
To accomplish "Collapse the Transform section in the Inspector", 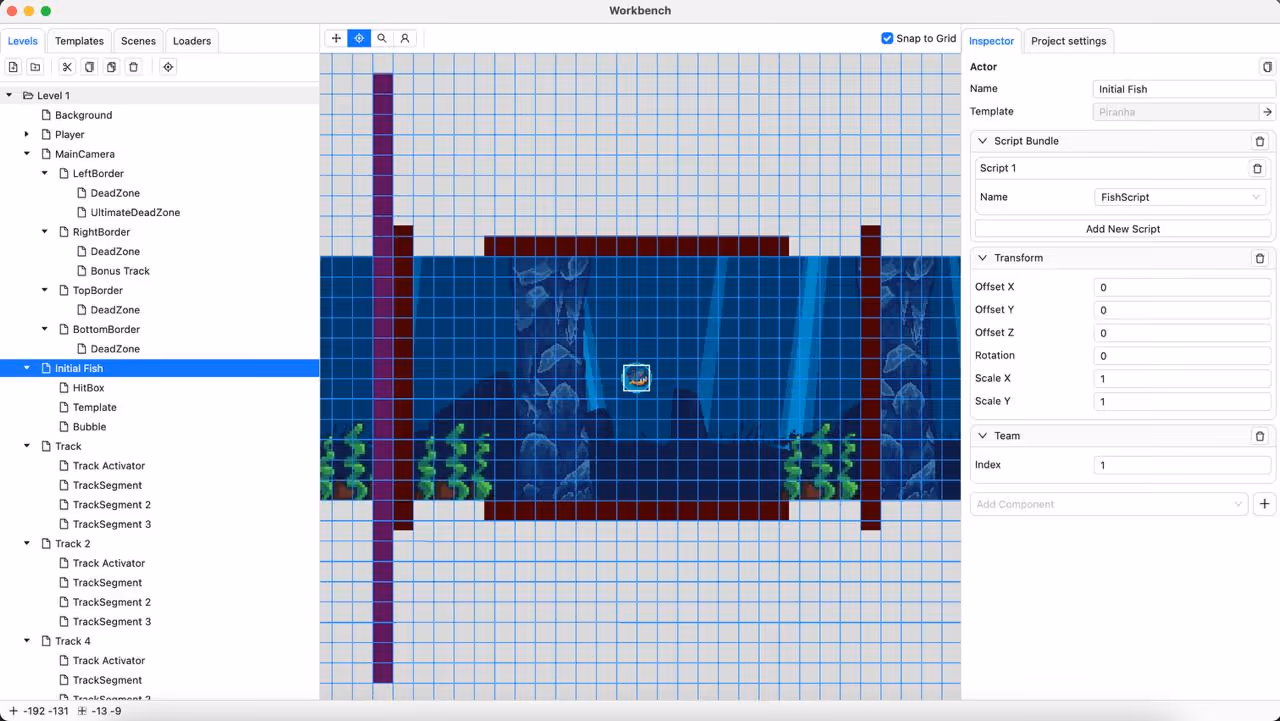I will tap(982, 258).
